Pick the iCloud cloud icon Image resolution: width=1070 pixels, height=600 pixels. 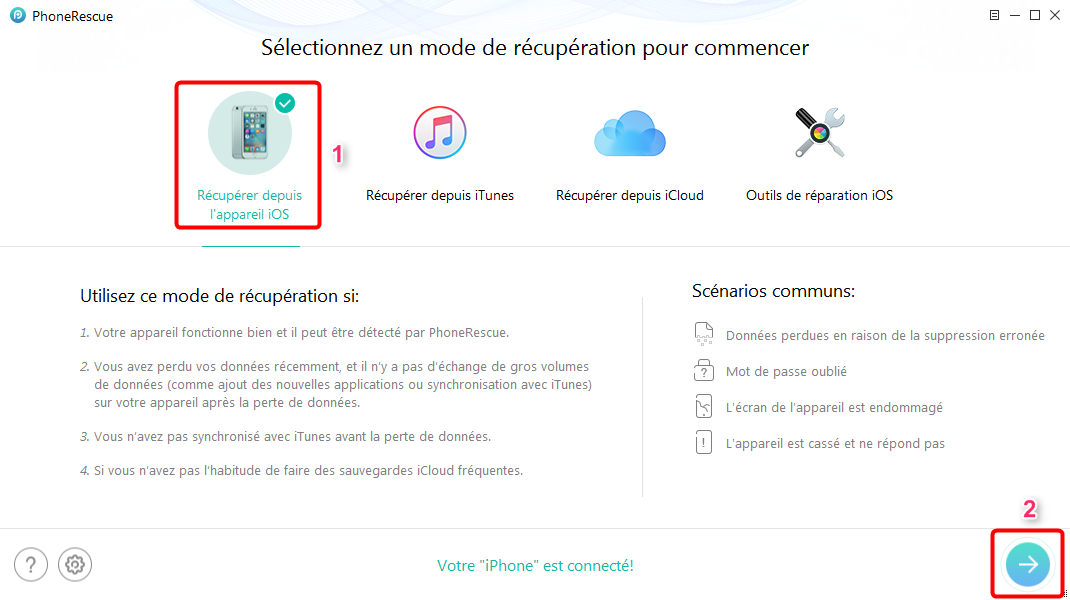(x=629, y=134)
